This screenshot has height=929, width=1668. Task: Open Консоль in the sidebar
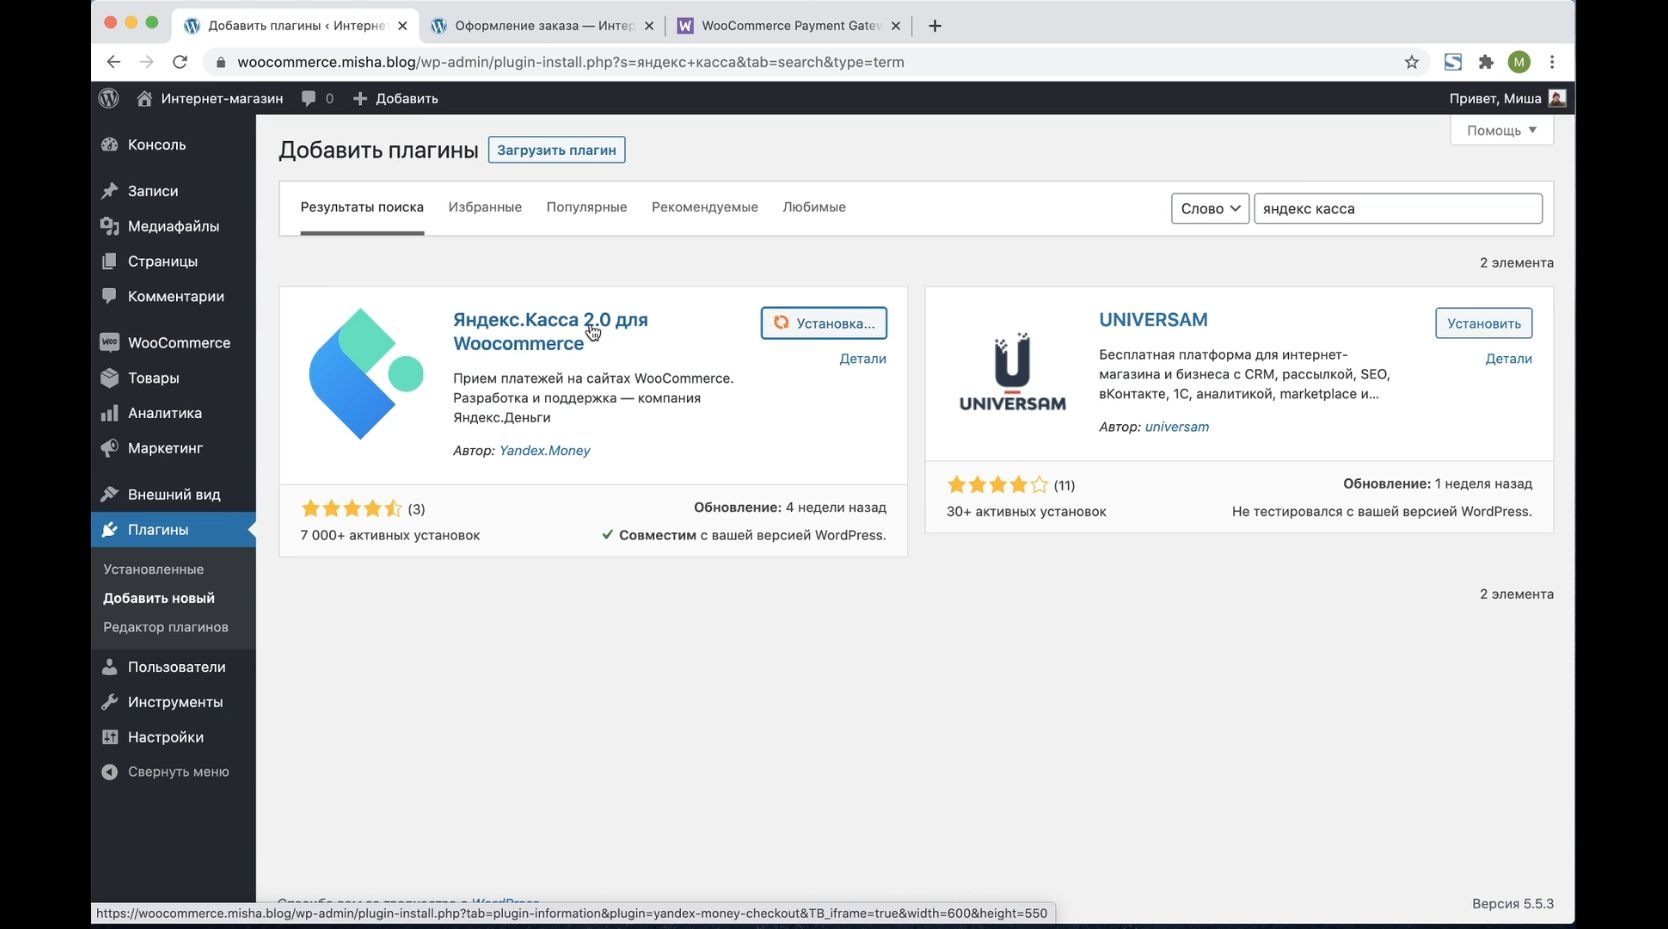173,145
